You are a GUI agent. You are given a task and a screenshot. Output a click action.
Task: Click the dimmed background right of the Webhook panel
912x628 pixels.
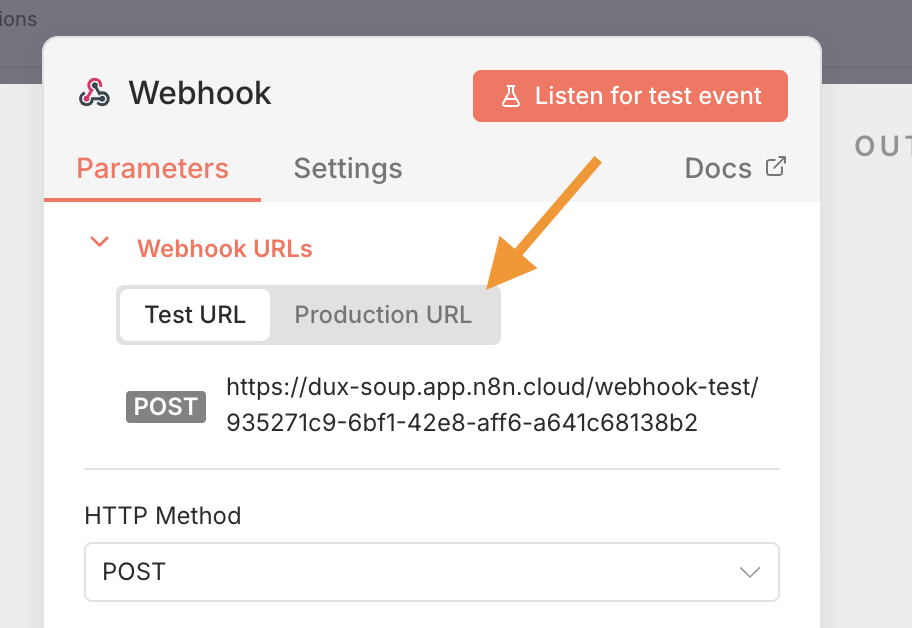pos(866,400)
